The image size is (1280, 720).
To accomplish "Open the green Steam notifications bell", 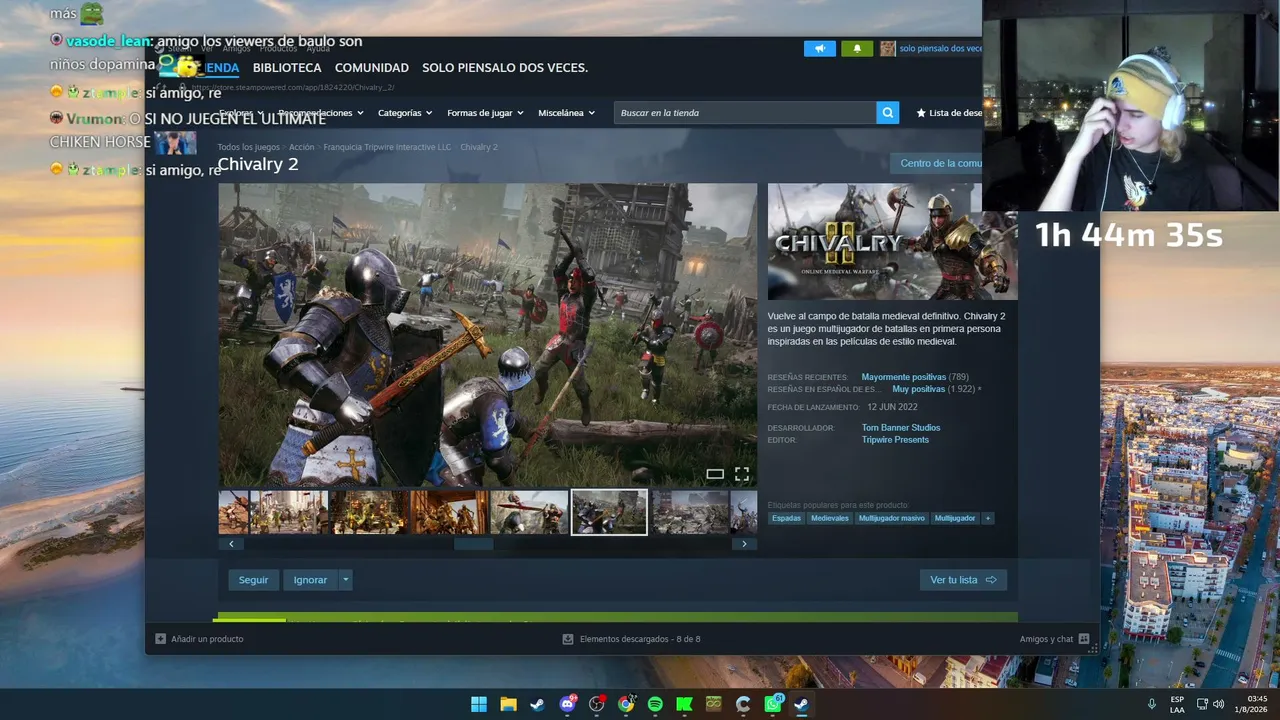I will click(x=857, y=48).
